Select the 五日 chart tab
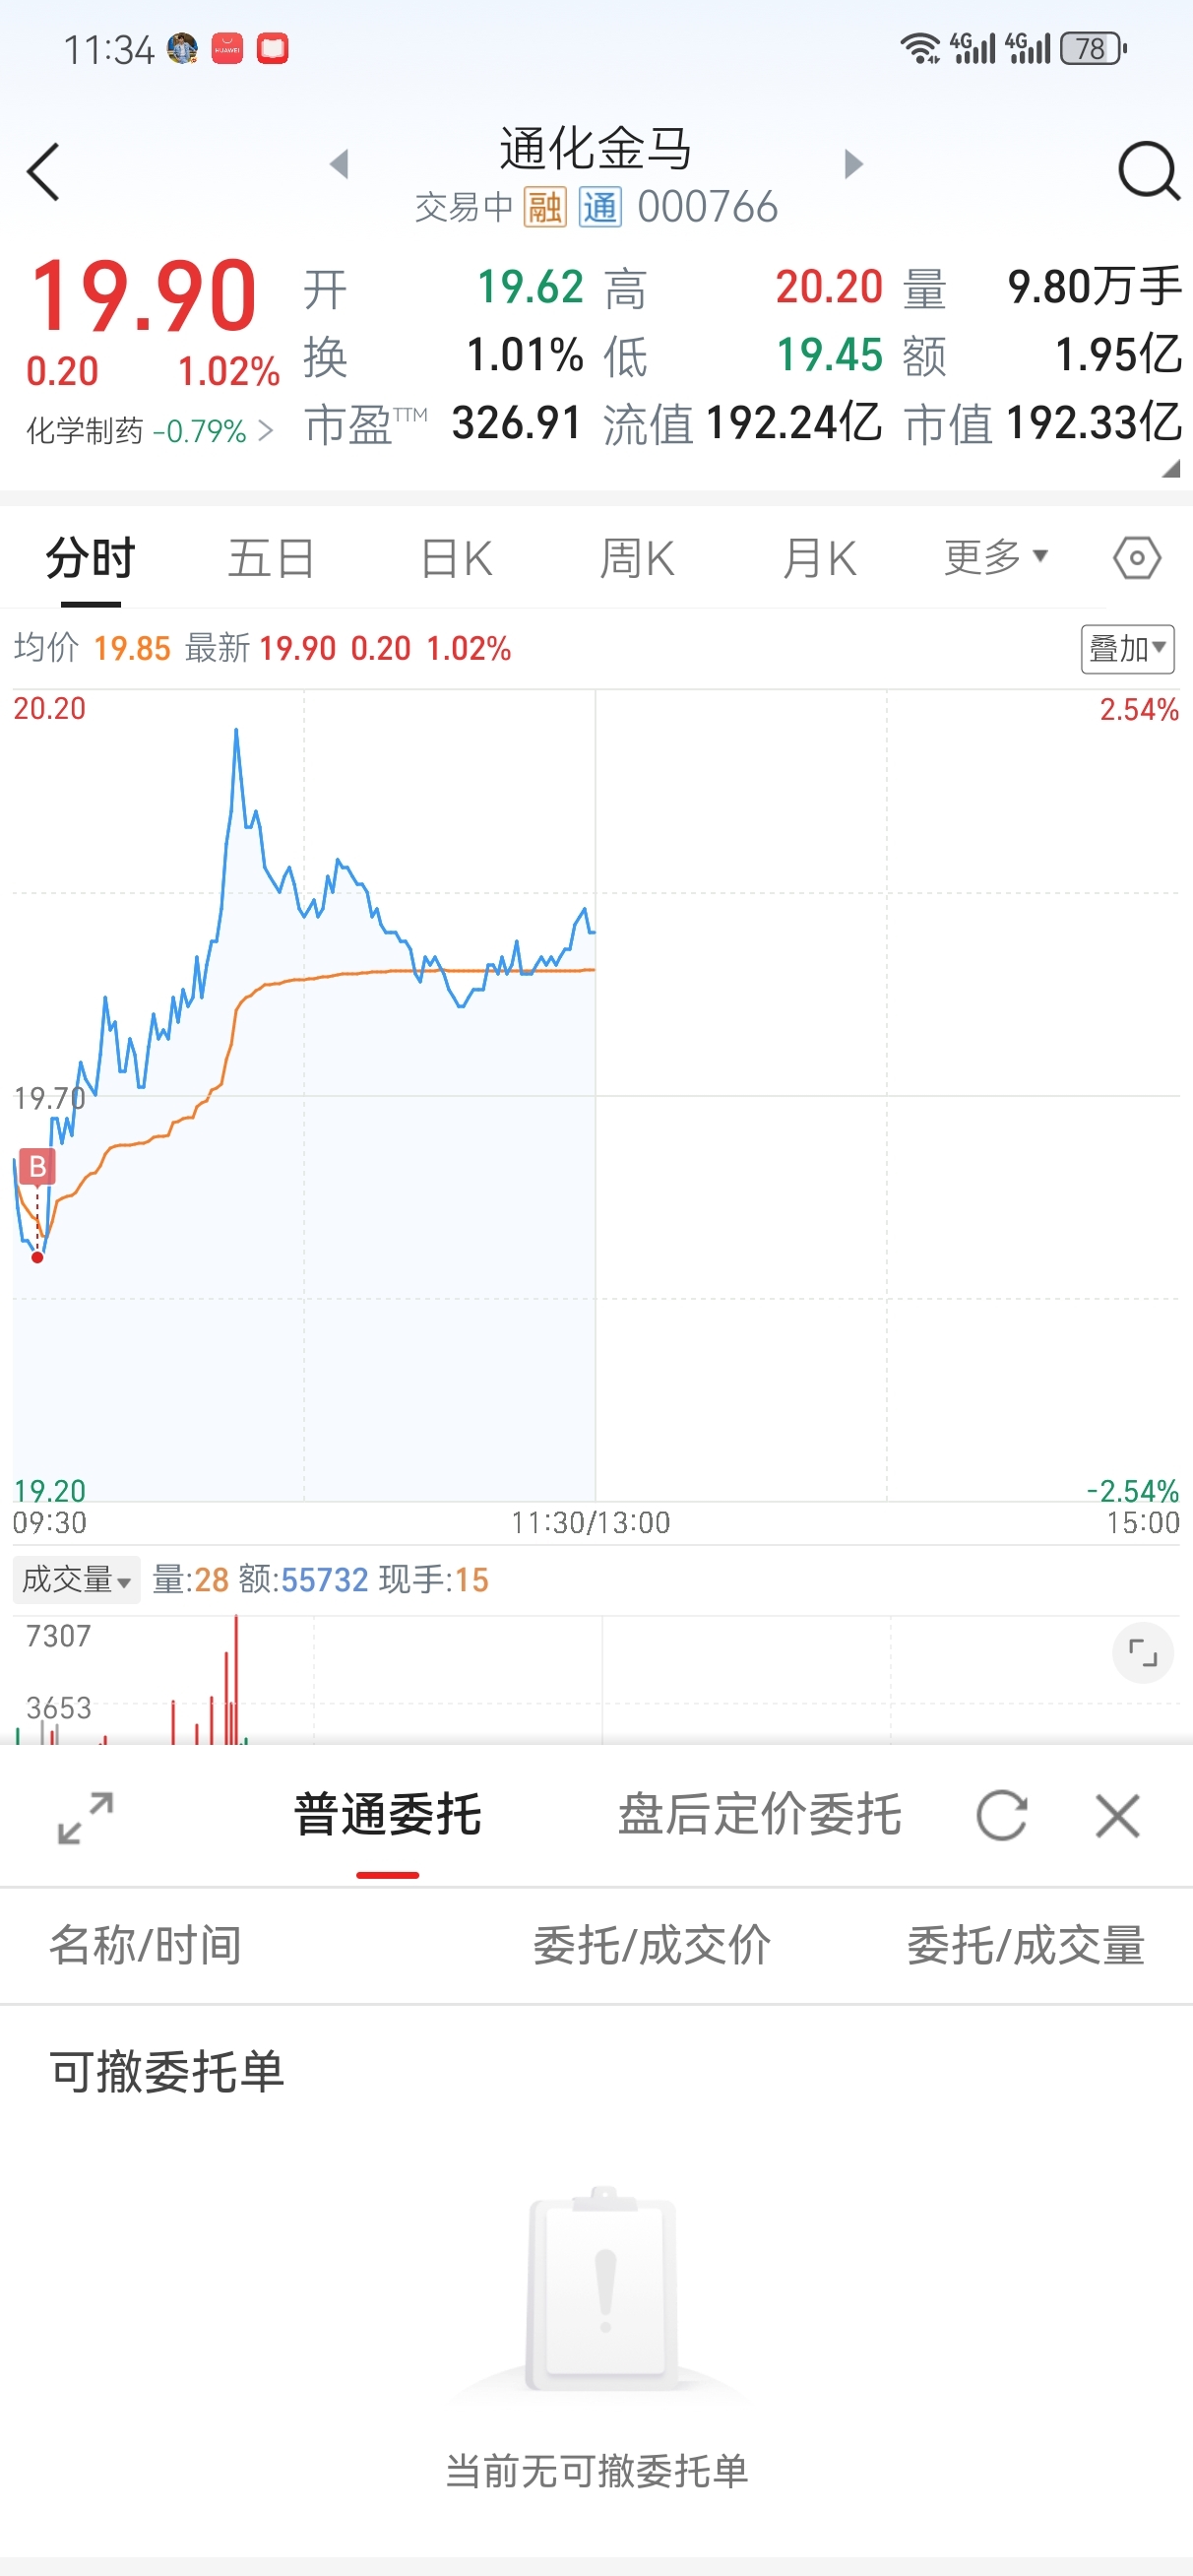This screenshot has height=2576, width=1193. pos(271,558)
